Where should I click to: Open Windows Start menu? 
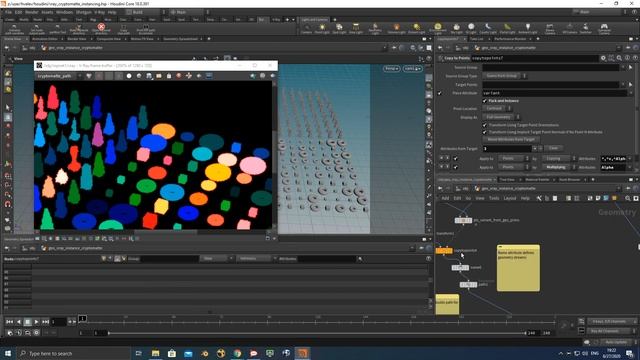(x=8, y=353)
